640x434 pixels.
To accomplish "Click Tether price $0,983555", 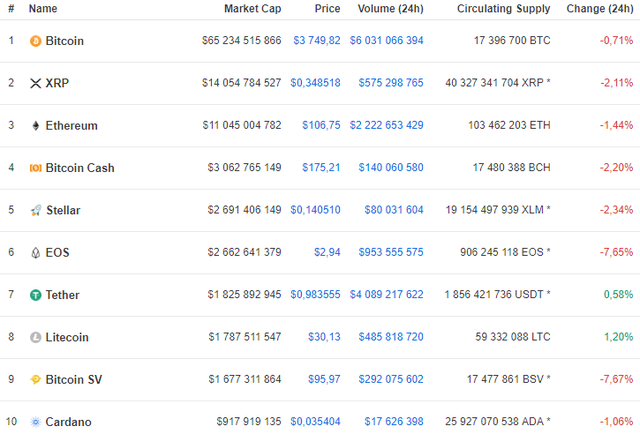I will coord(316,294).
